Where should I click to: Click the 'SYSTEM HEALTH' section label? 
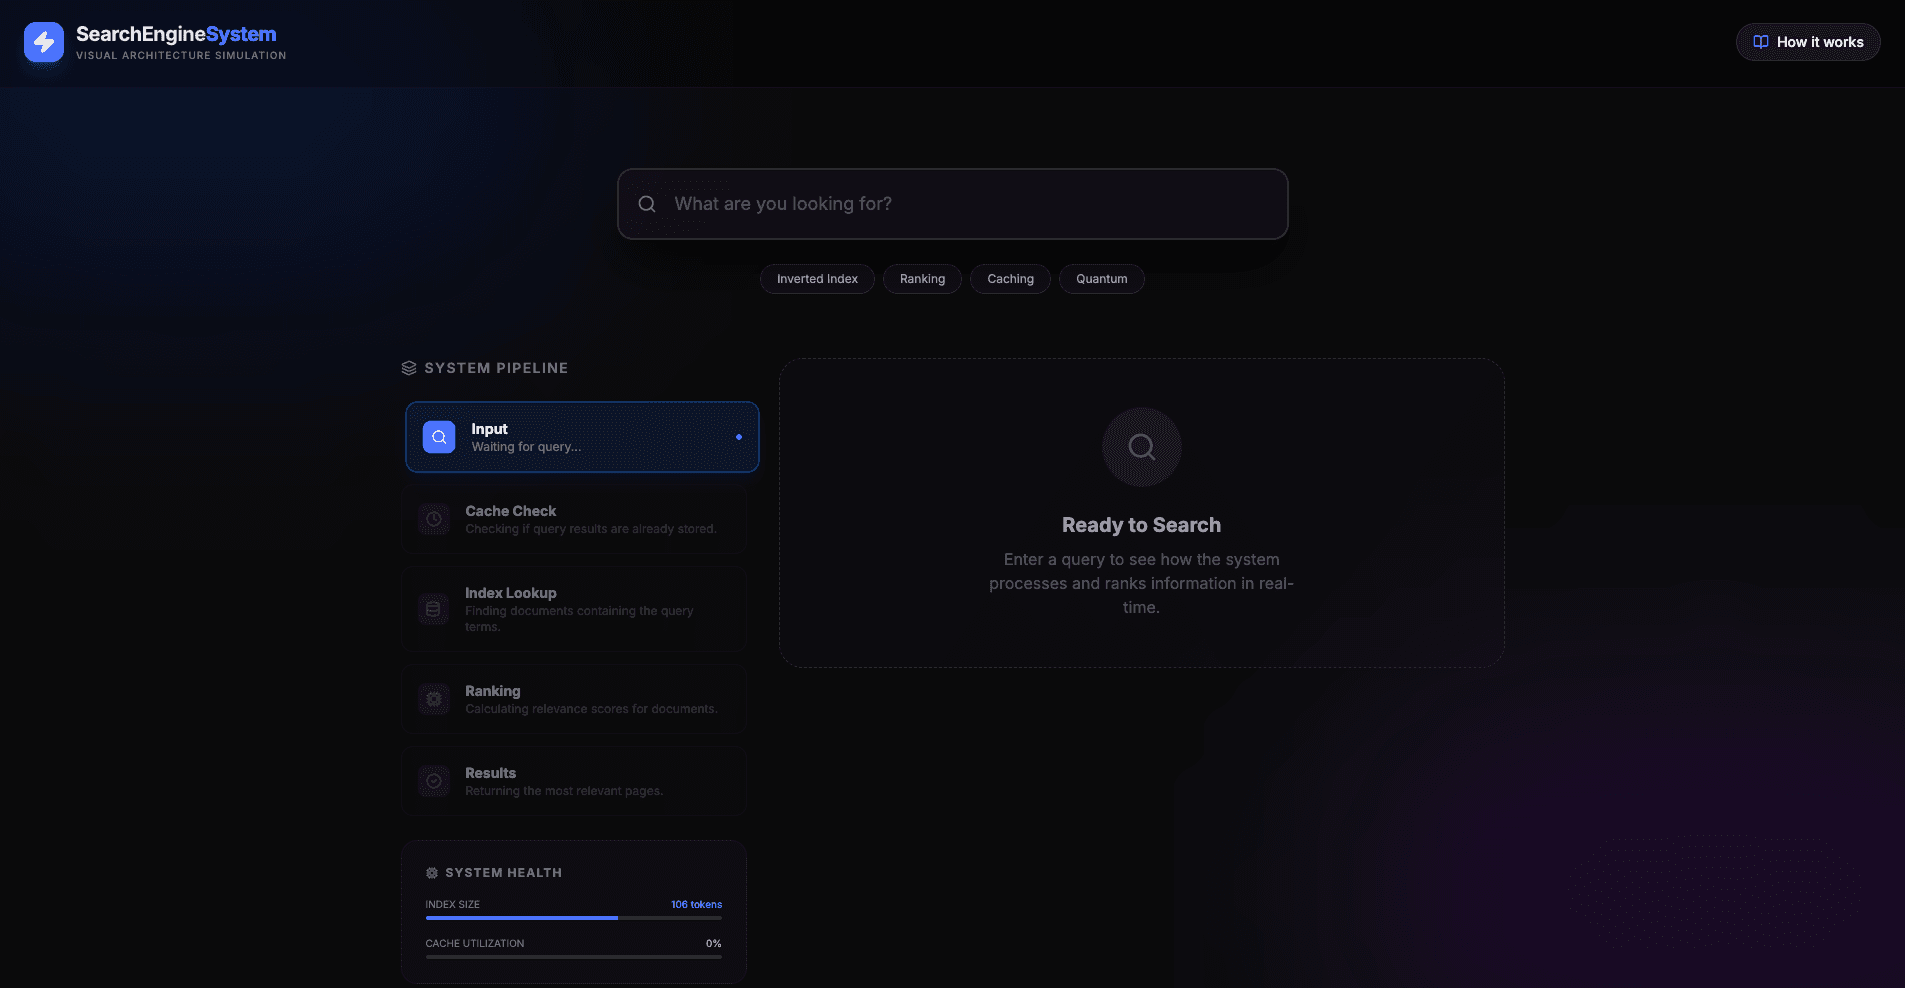point(503,873)
